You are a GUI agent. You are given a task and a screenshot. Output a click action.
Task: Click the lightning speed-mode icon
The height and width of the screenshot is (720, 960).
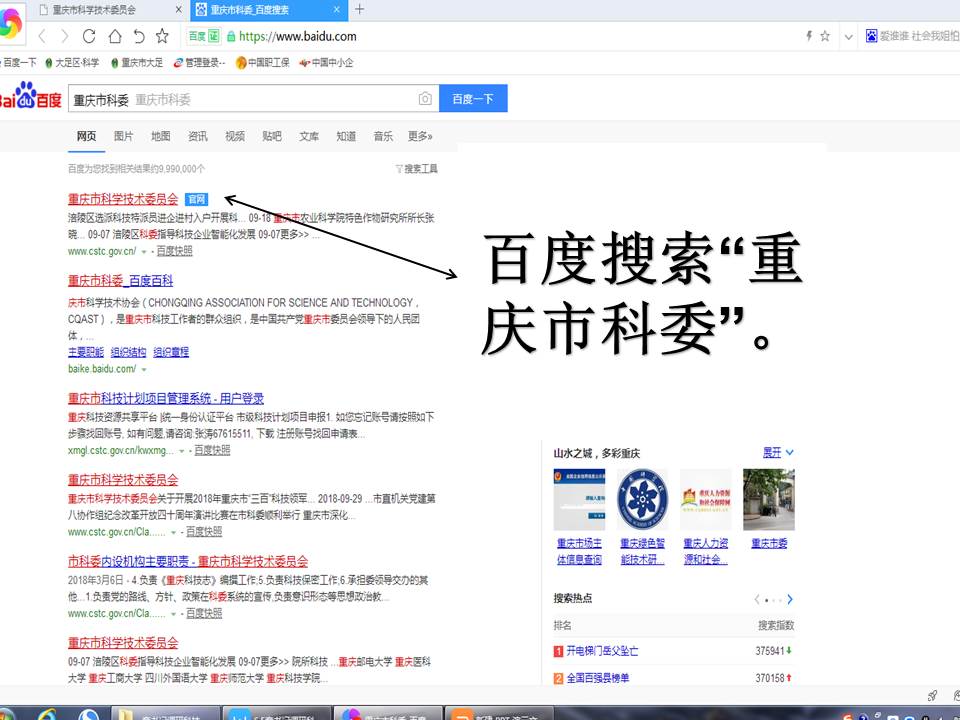[809, 36]
